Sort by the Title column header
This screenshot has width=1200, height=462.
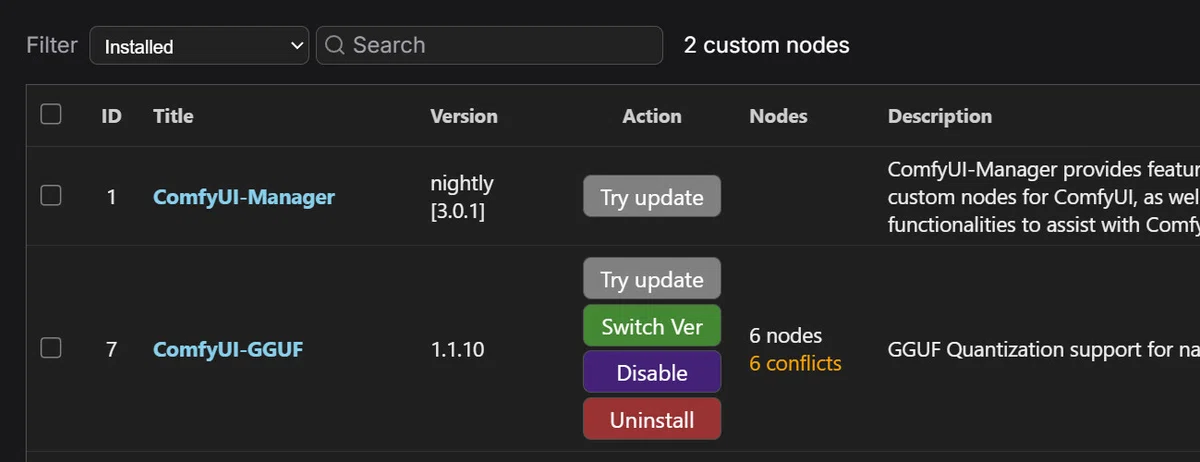coord(173,116)
